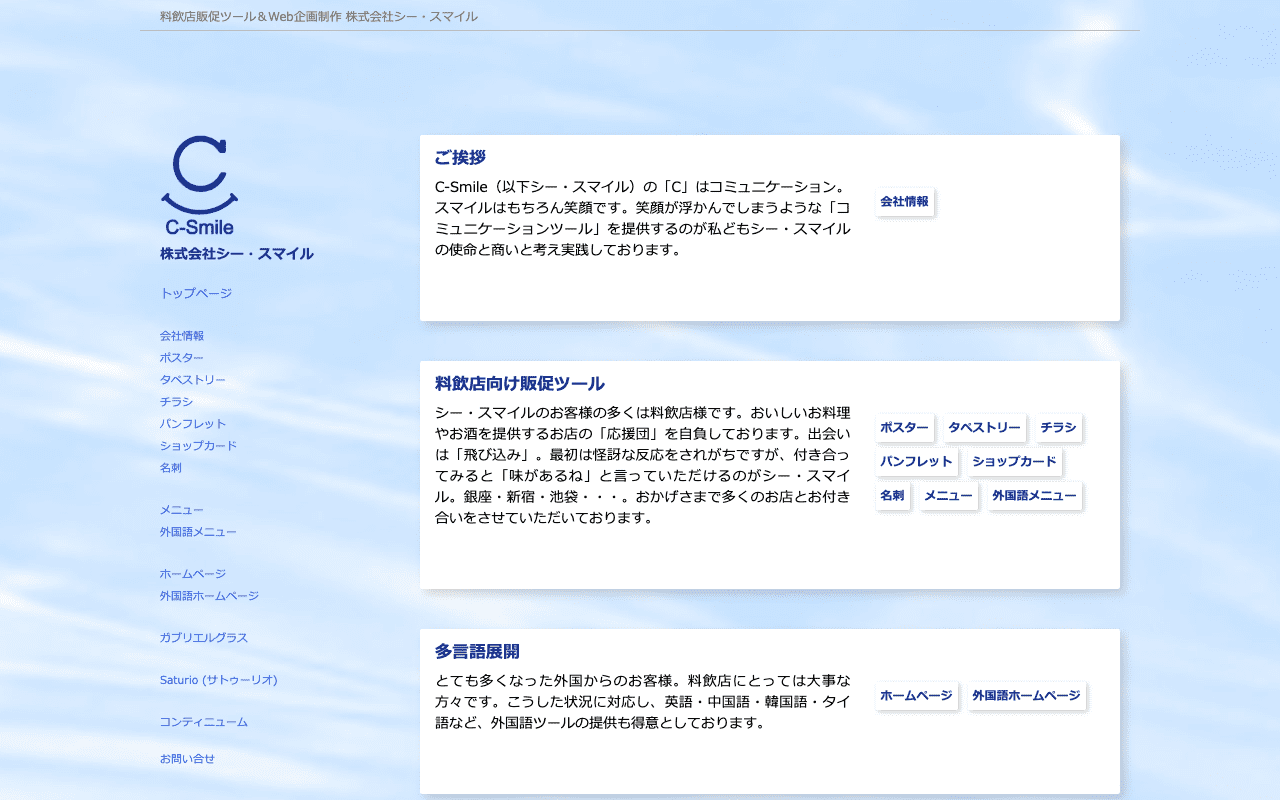Go to お問い合せ contact link in the sidebar
This screenshot has height=800, width=1280.
(x=188, y=759)
